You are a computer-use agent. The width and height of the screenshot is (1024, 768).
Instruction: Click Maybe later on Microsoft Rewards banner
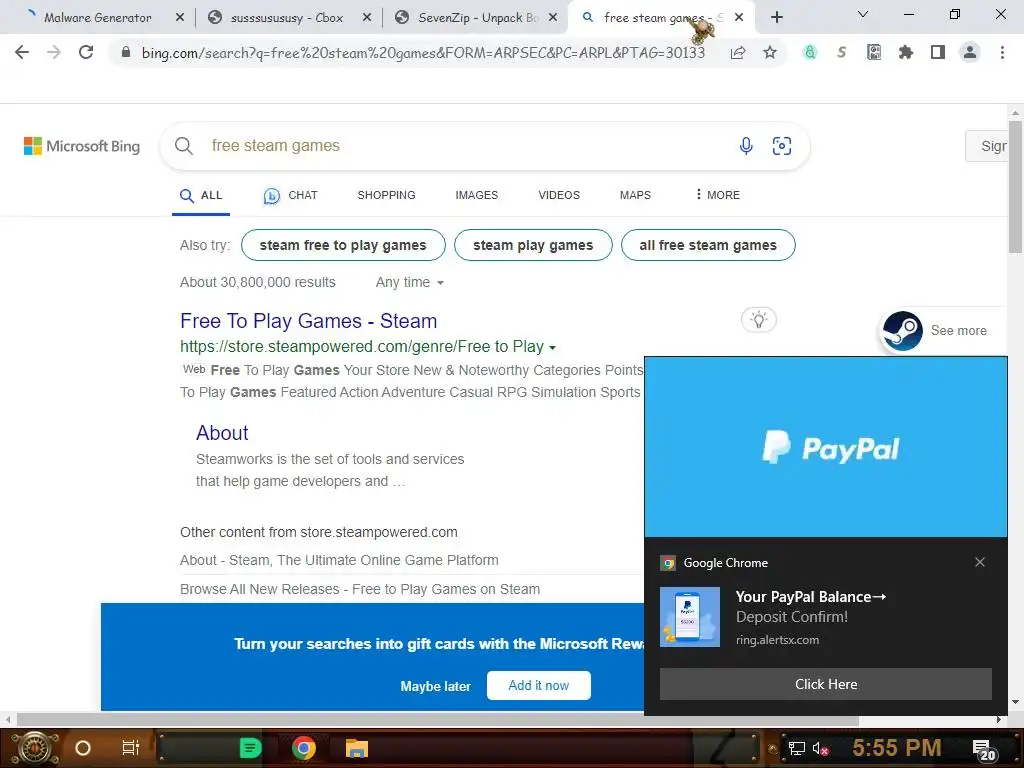click(436, 686)
